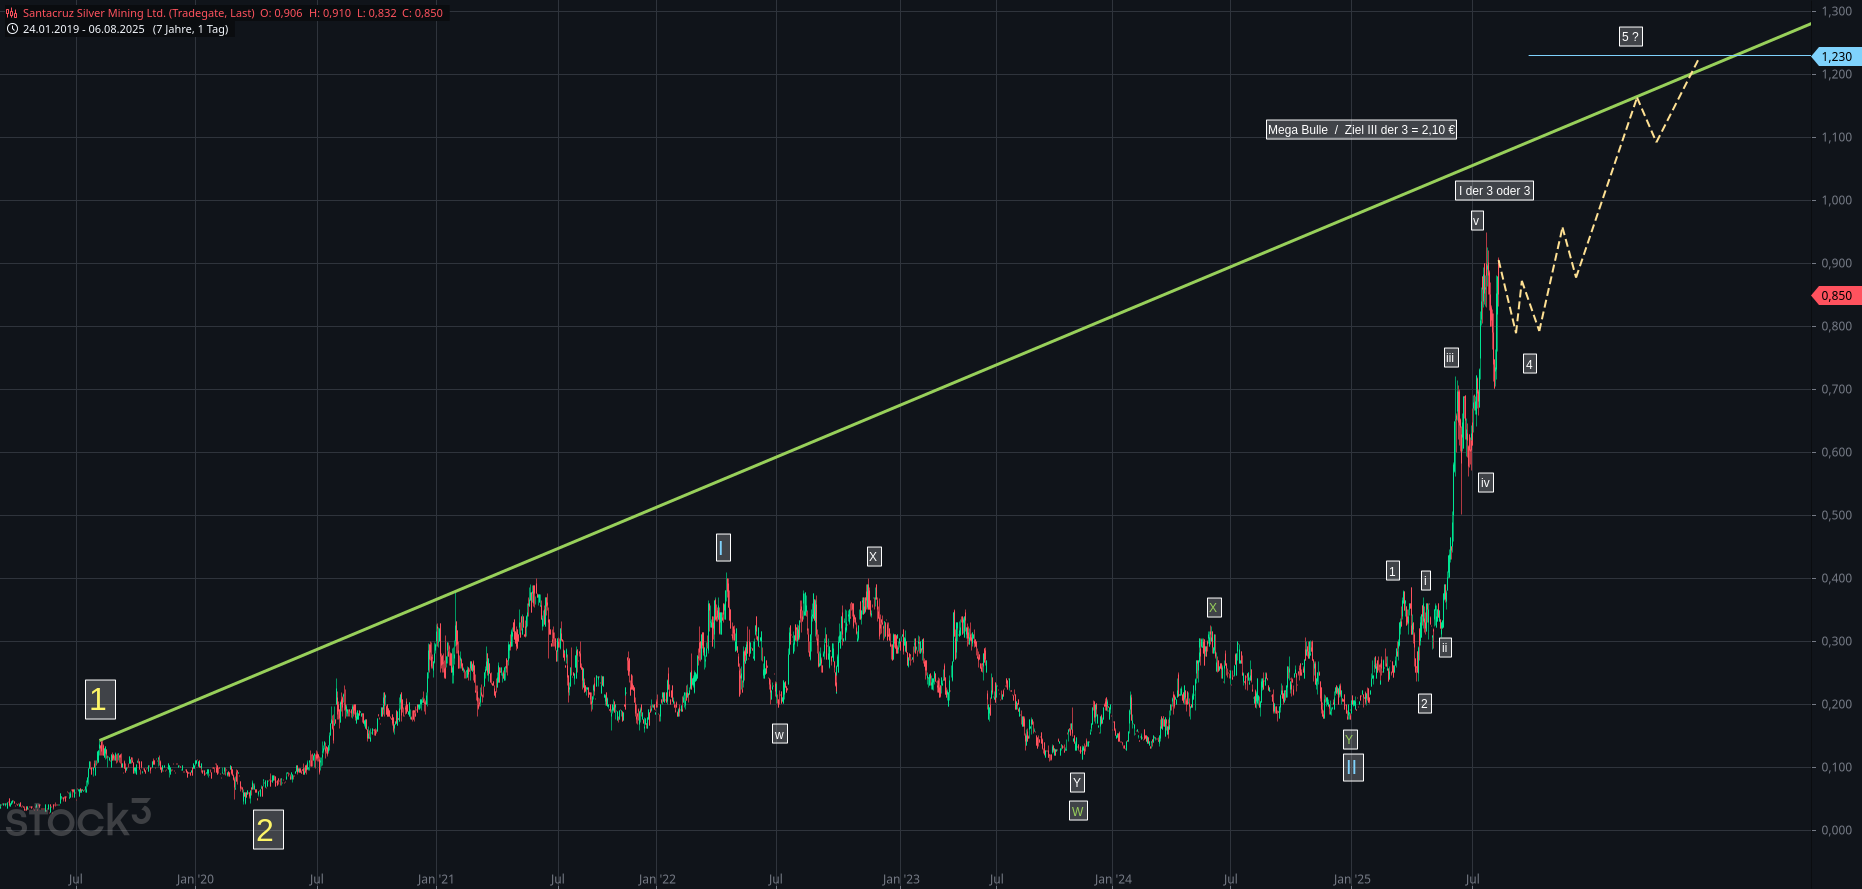Screen dimensions: 1862x889
Task: Click the 0,700 price axis label
Action: click(1836, 389)
